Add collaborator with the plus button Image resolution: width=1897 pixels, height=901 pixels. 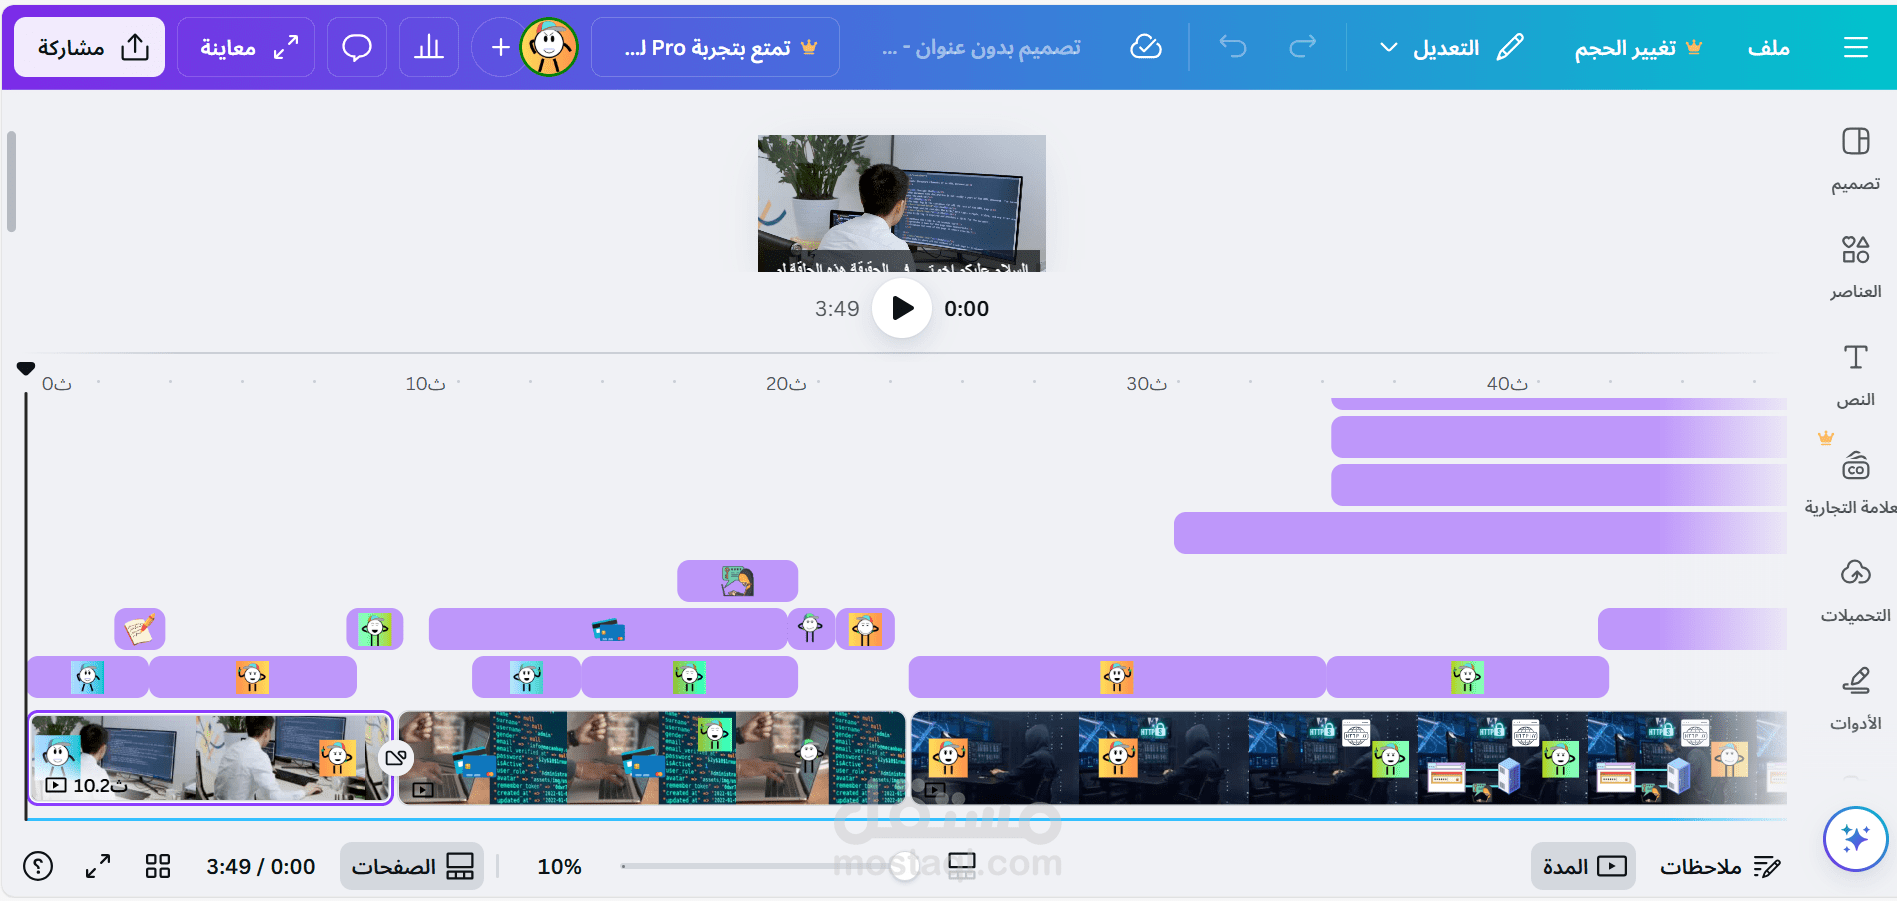[x=500, y=47]
